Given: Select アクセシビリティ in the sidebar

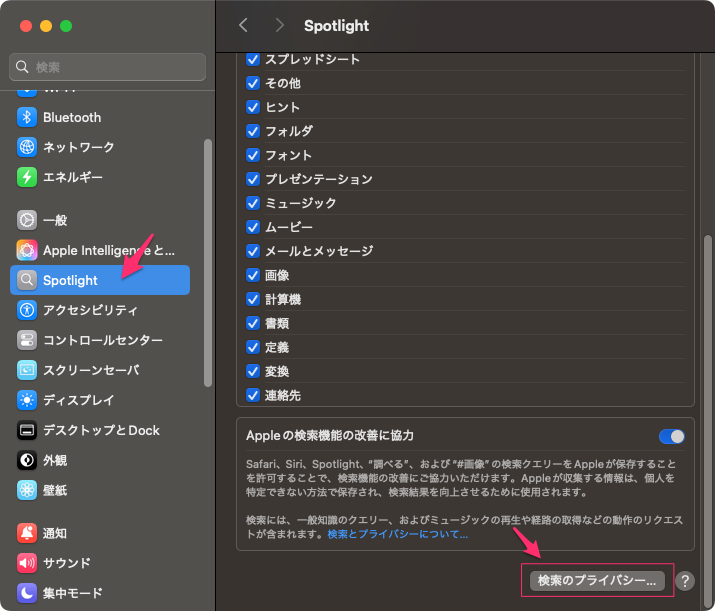Looking at the screenshot, I should [x=100, y=310].
